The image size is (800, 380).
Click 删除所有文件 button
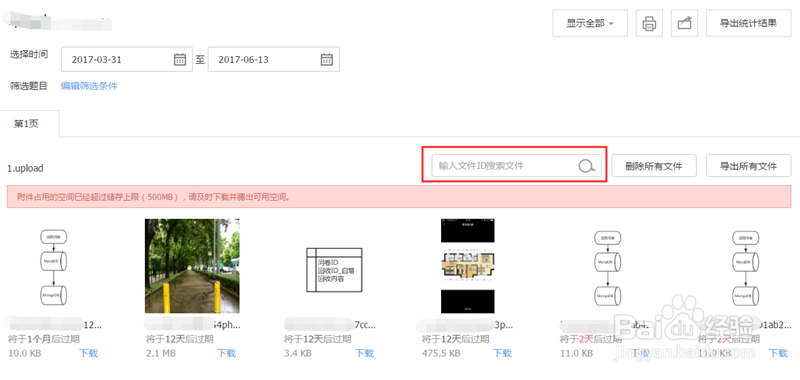[654, 166]
